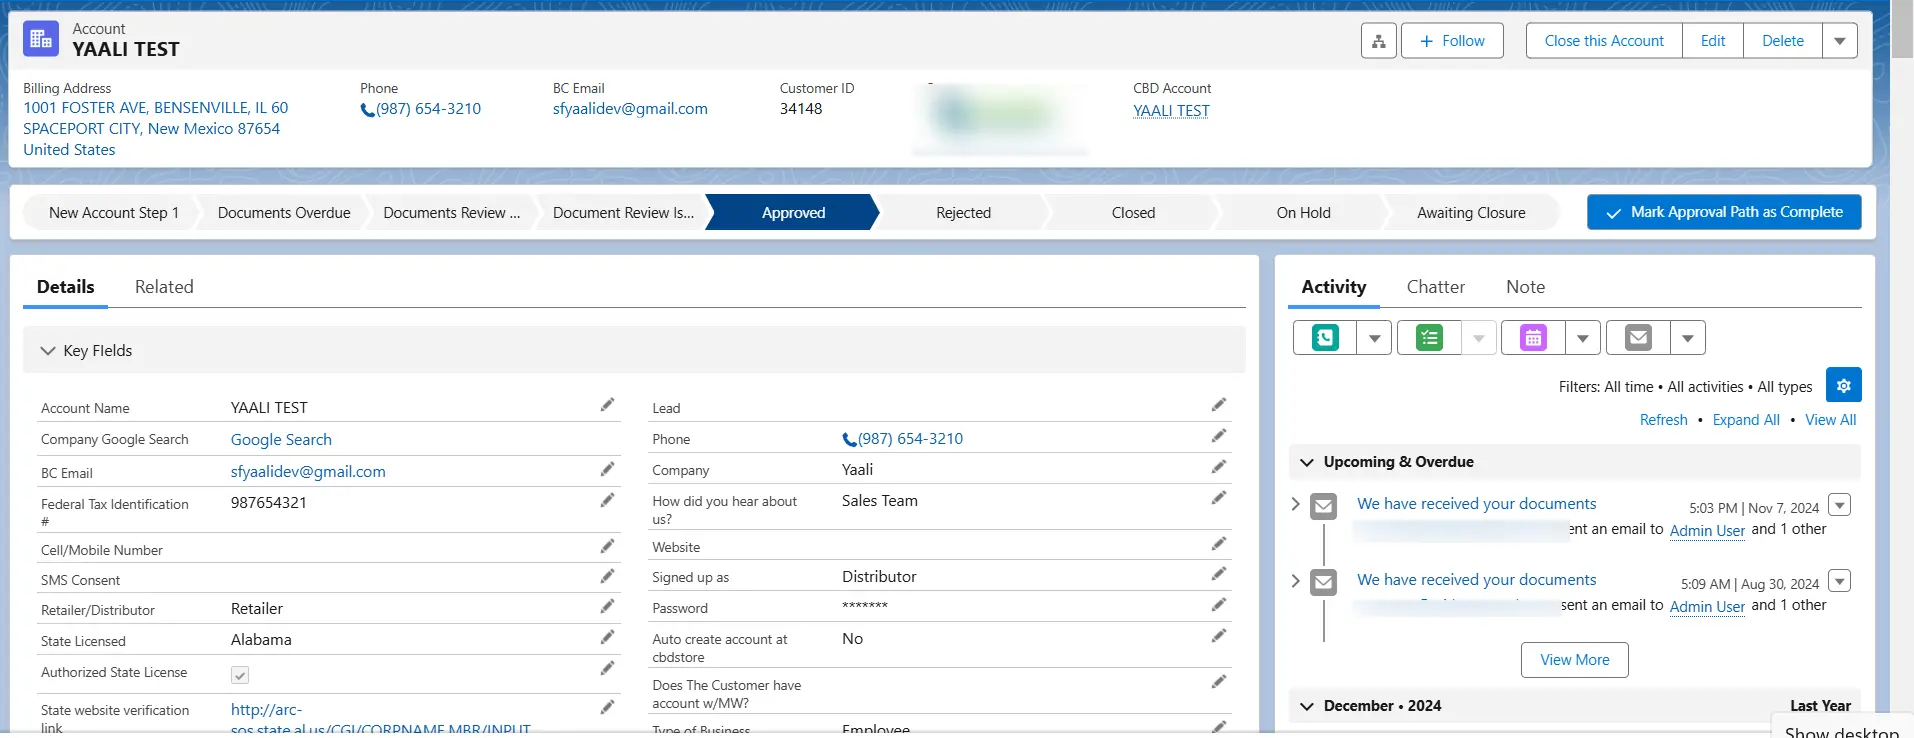This screenshot has width=1914, height=738.
Task: Edit the State Licensed pencil
Action: [607, 637]
